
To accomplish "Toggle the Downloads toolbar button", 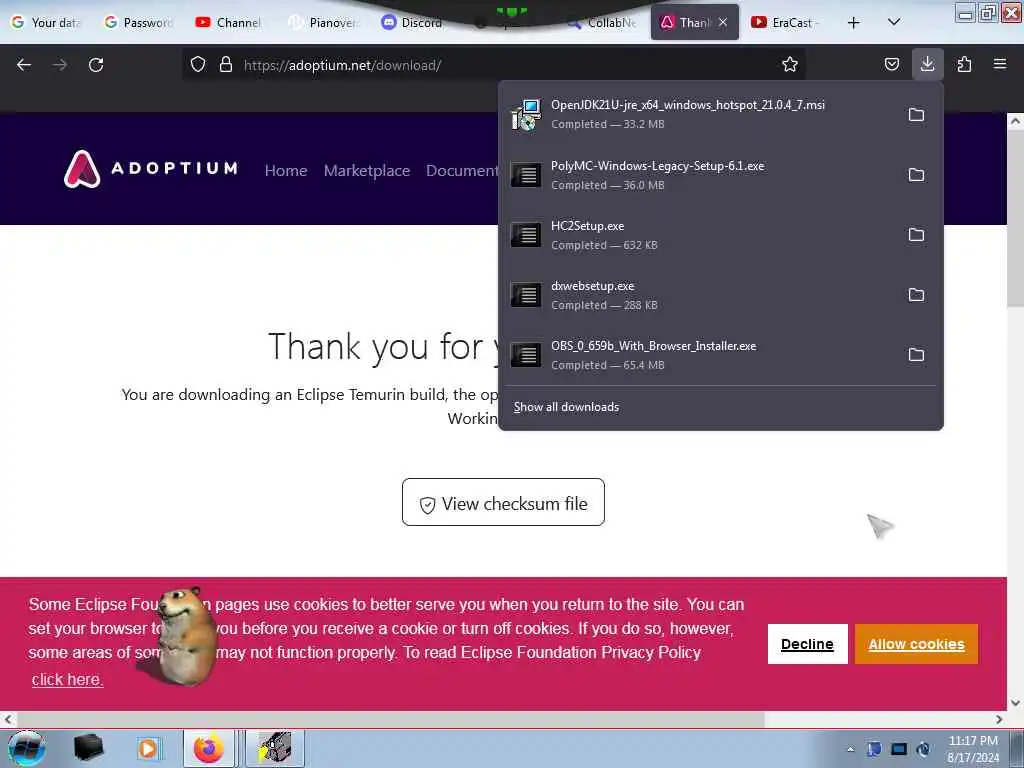I will (927, 64).
